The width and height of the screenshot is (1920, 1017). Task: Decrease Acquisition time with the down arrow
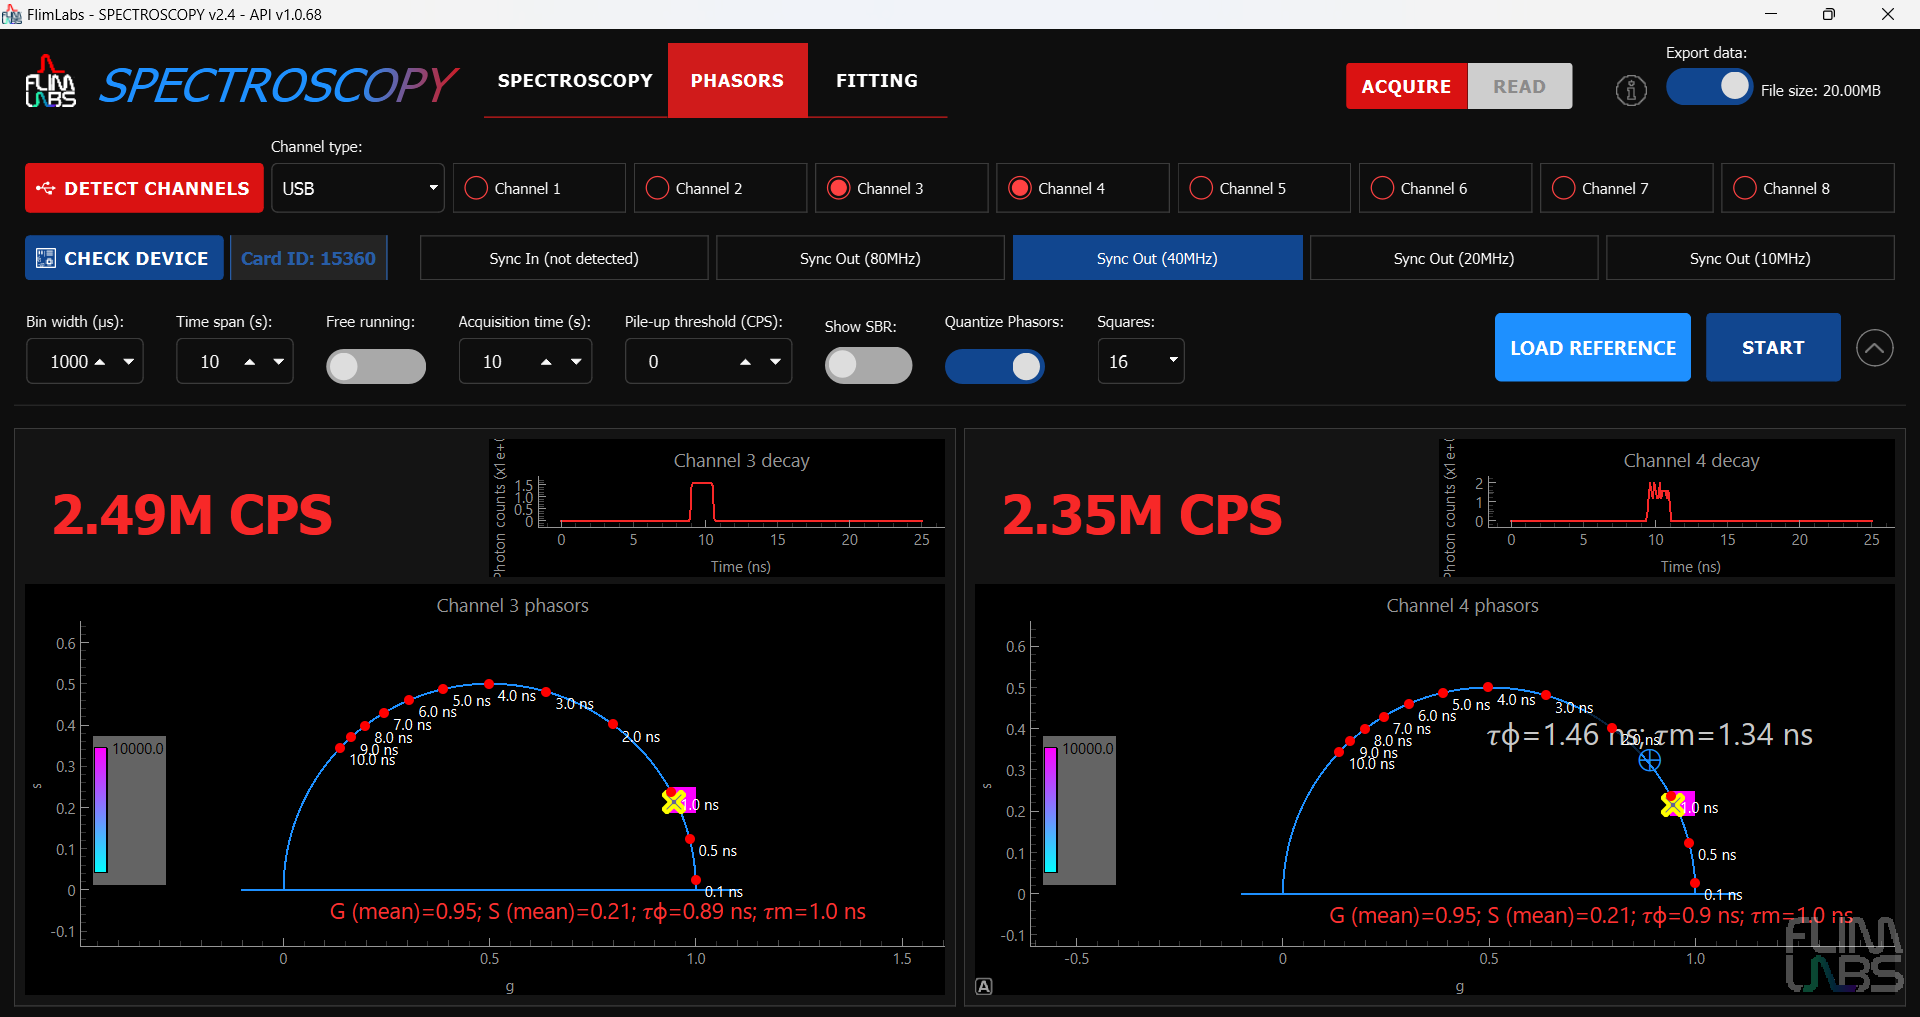(576, 361)
